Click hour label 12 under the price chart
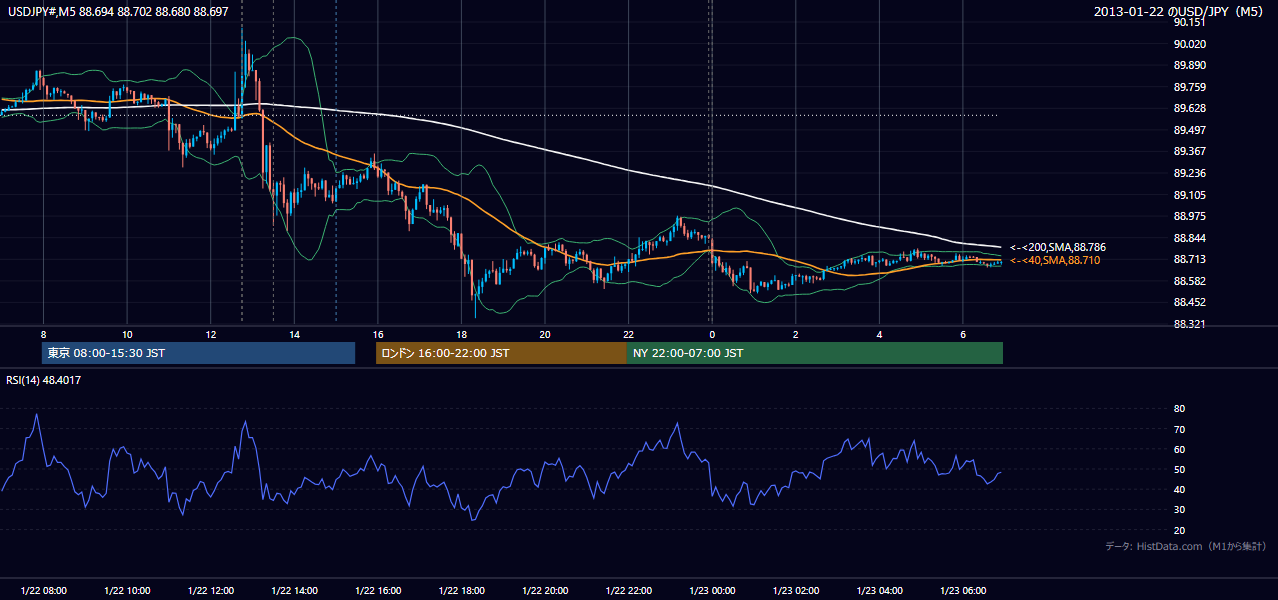 pyautogui.click(x=210, y=334)
